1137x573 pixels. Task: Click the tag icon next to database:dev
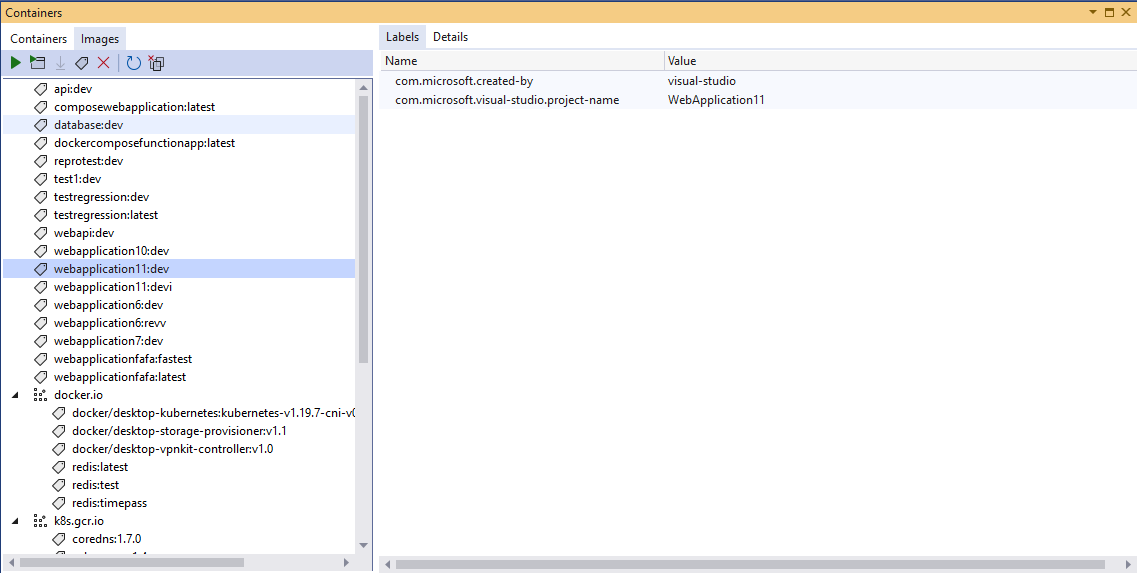click(x=41, y=125)
